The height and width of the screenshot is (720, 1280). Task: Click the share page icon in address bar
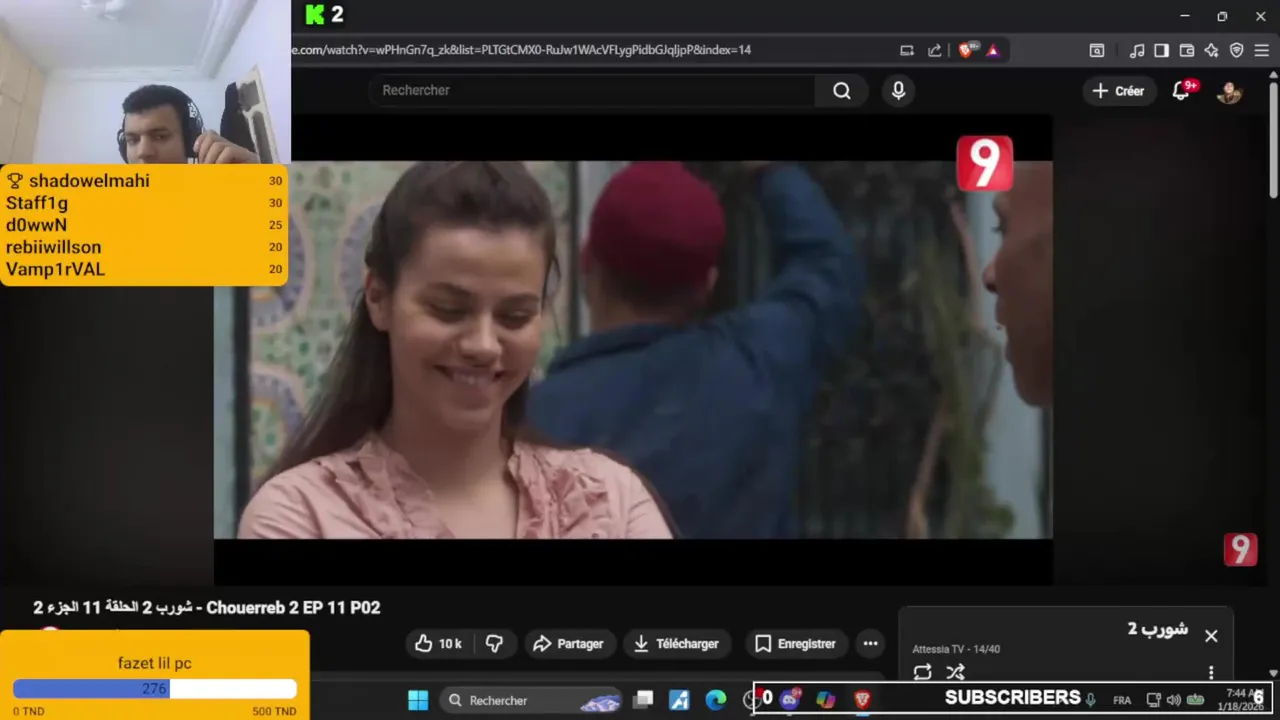[x=934, y=50]
